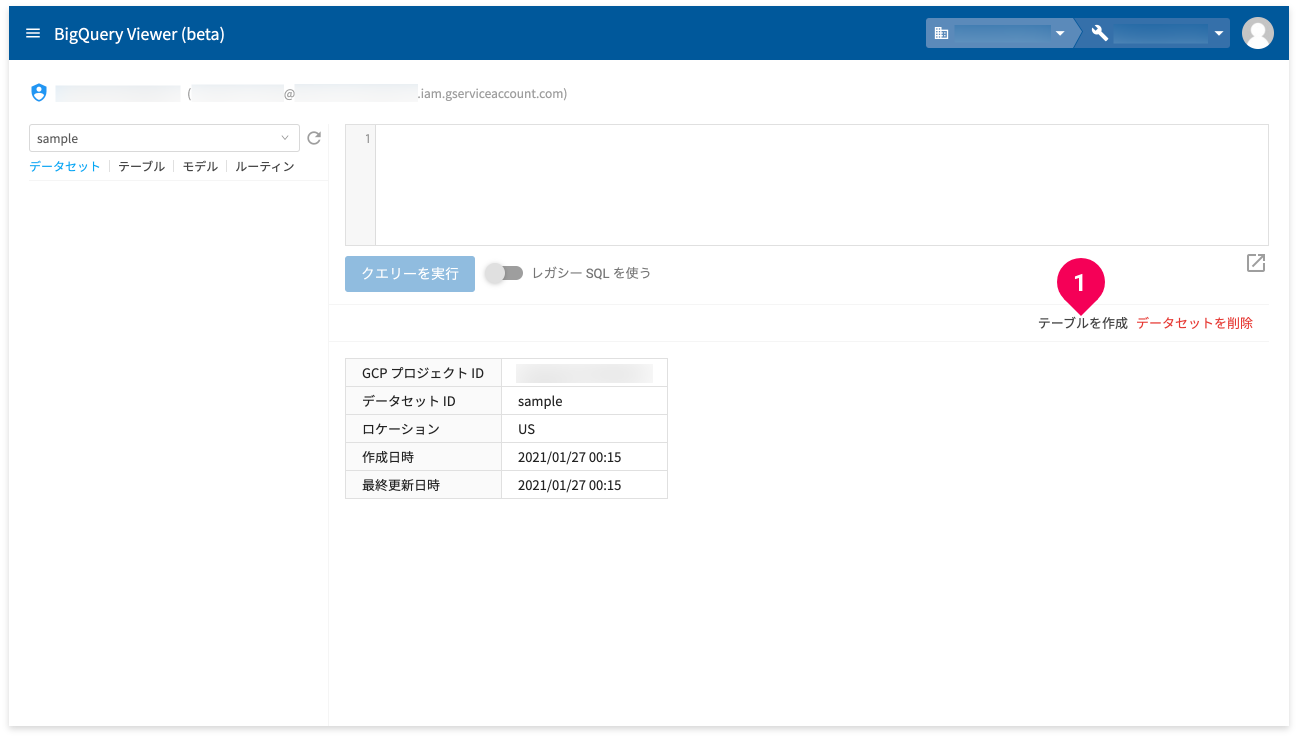The width and height of the screenshot is (1298, 738).
Task: Expand the project selector dropdown arrow
Action: [x=1219, y=34]
